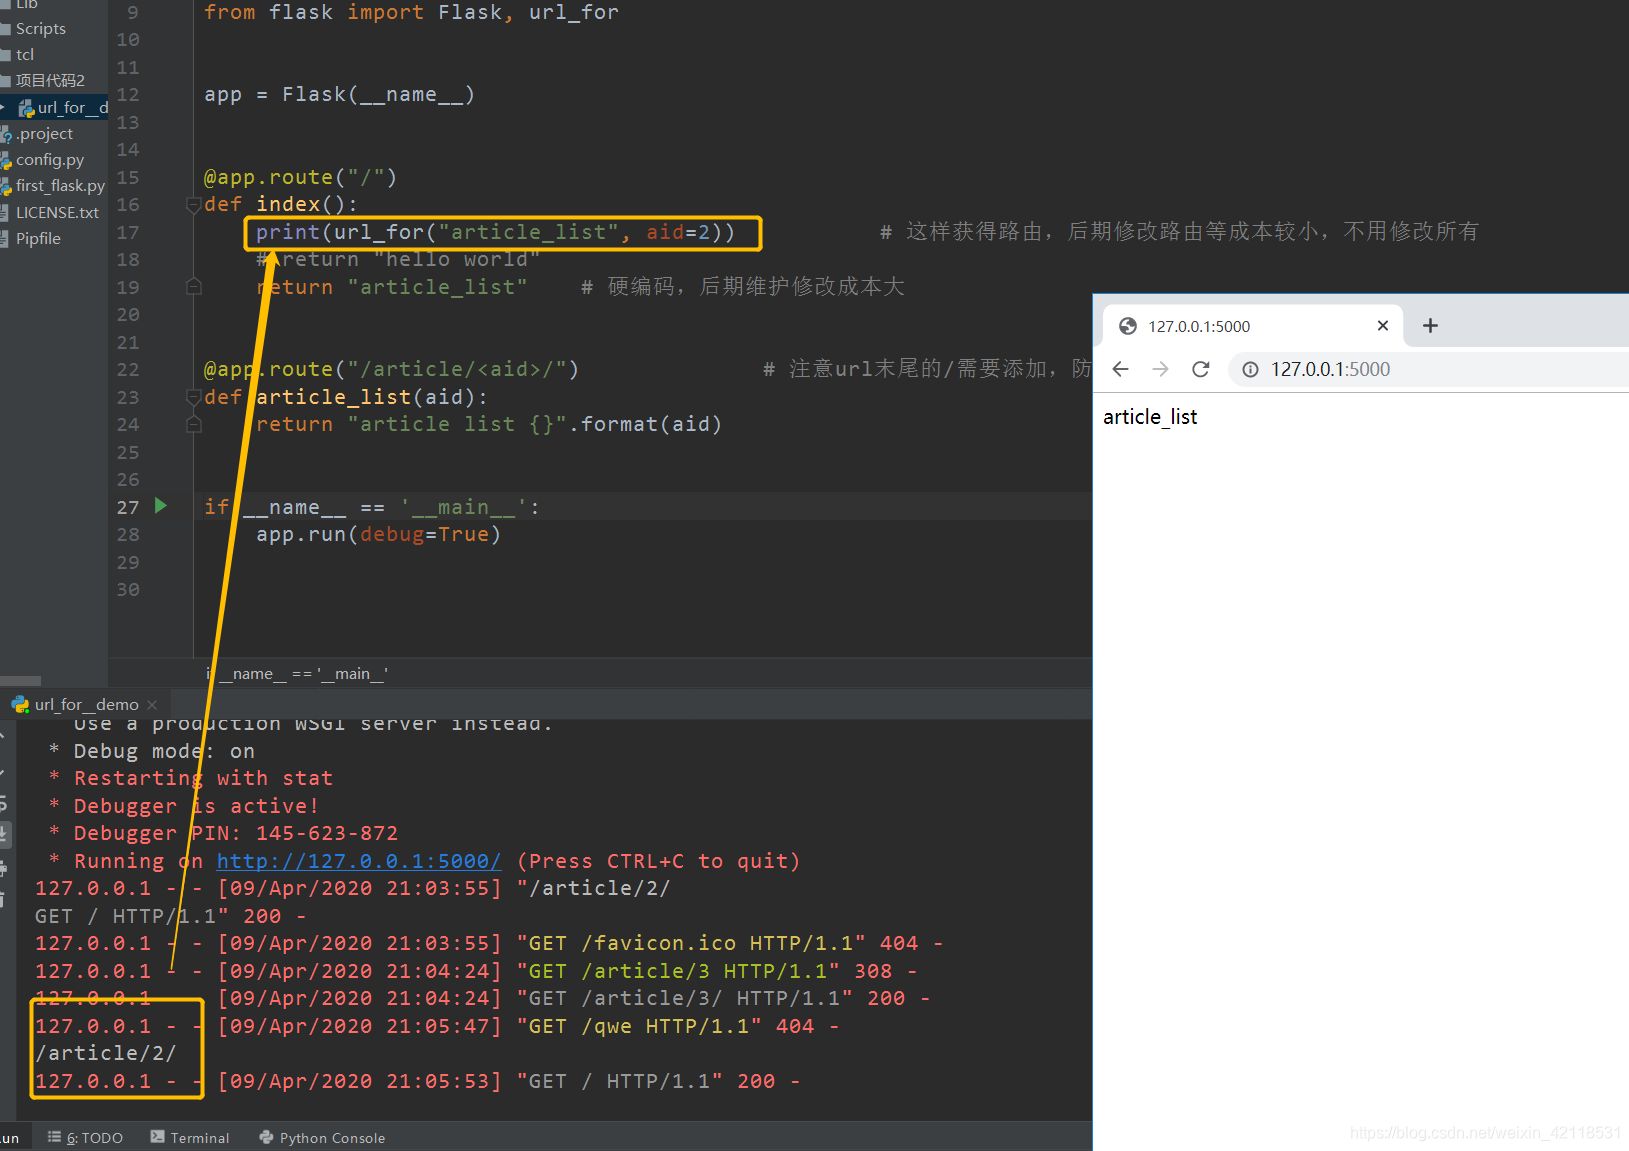The height and width of the screenshot is (1151, 1629).
Task: Open first_flask.py in project tree
Action: [60, 186]
